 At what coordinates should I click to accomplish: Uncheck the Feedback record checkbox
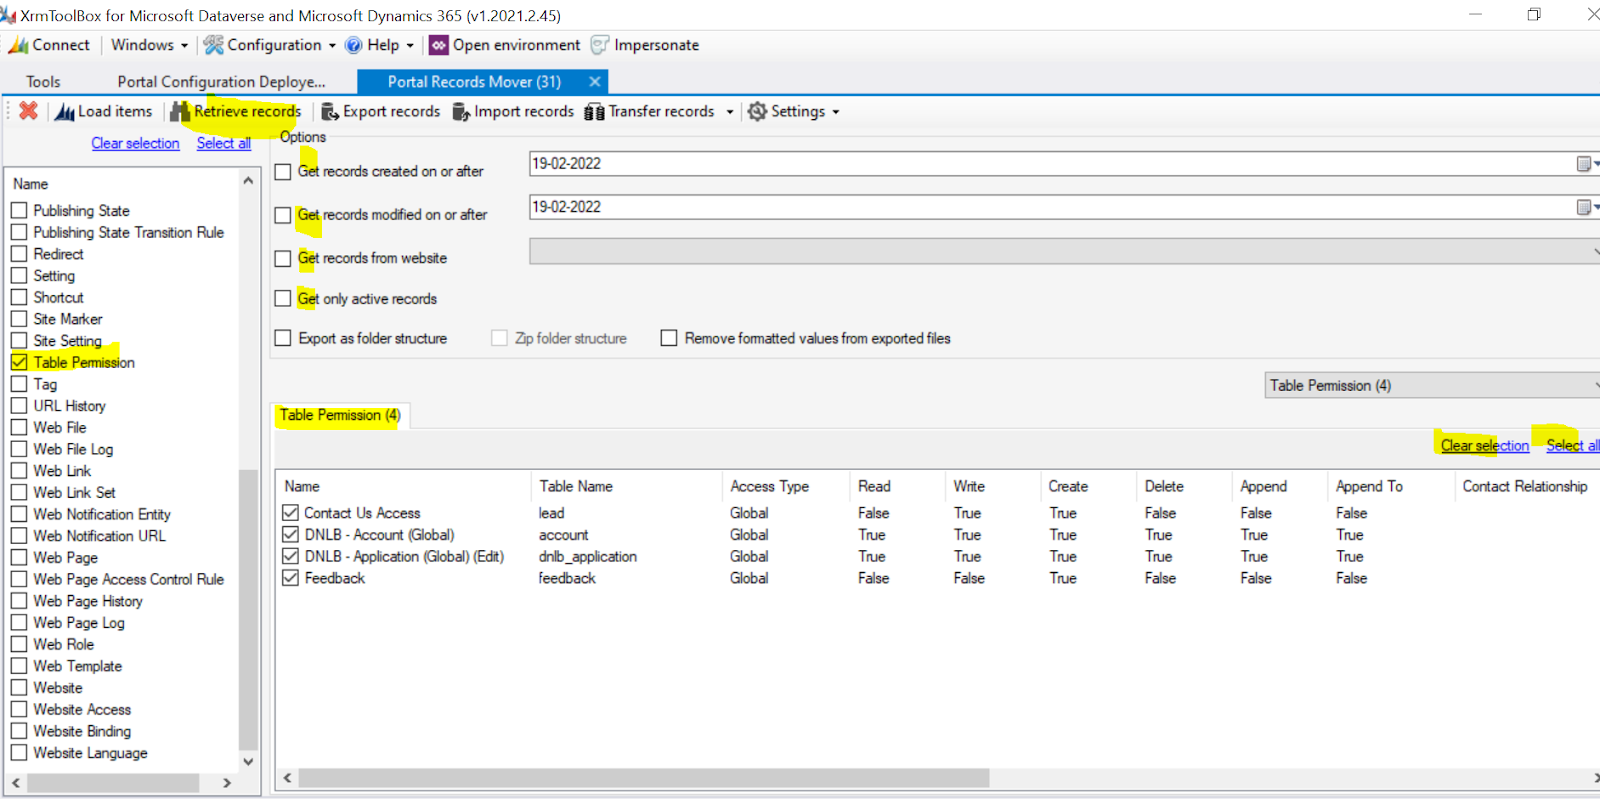(291, 577)
